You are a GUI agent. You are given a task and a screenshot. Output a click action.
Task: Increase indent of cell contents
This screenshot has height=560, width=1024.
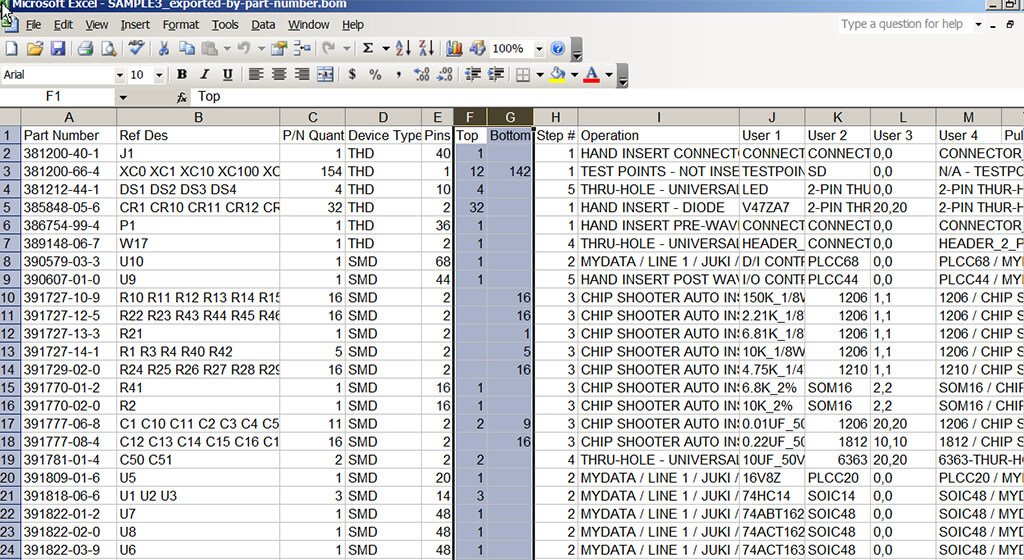496,74
